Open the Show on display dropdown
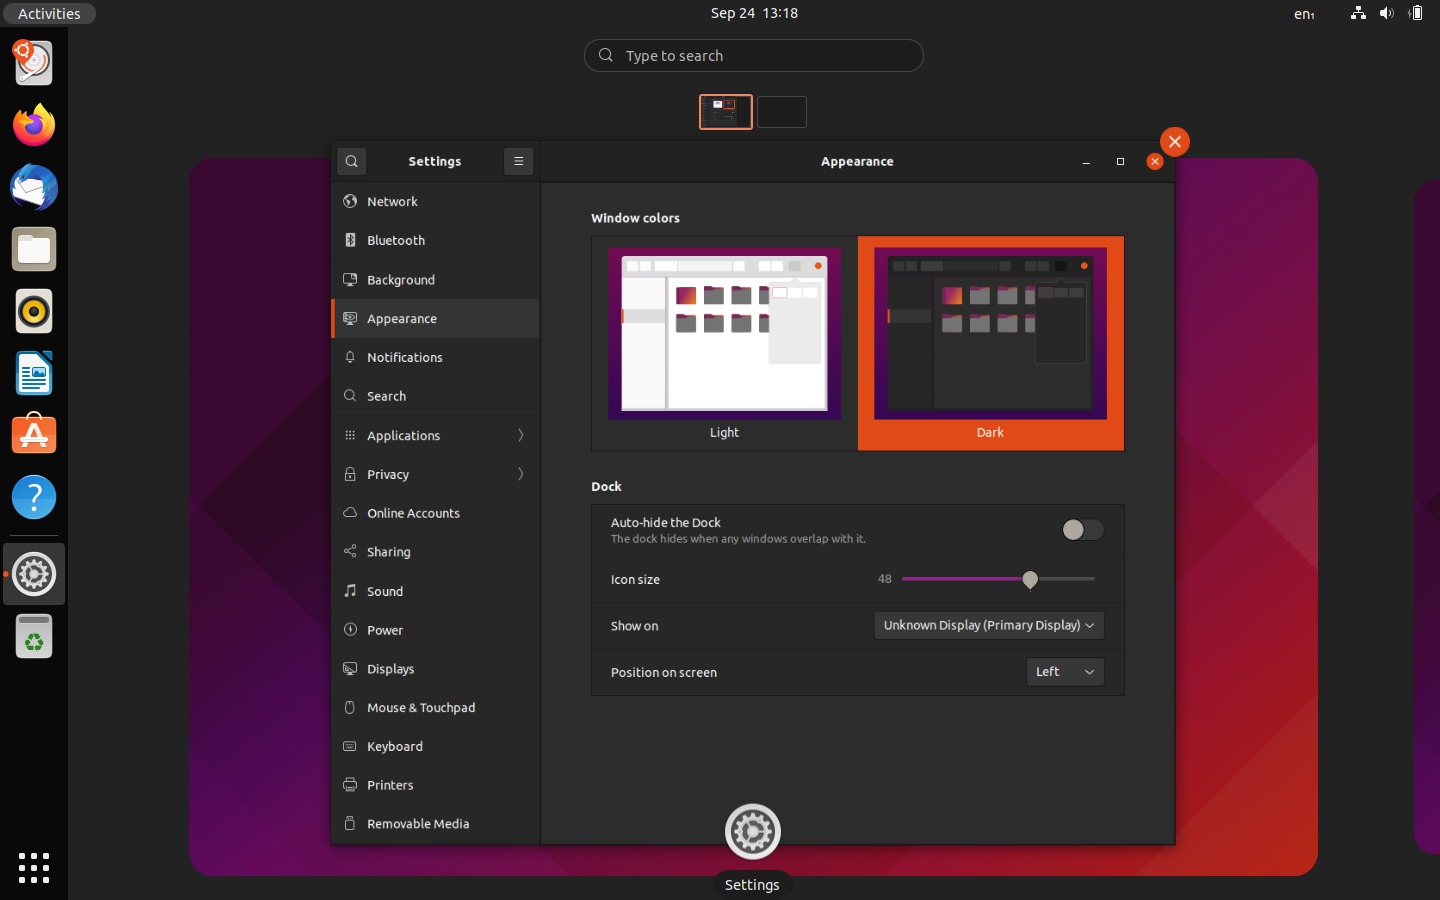1440x900 pixels. [988, 625]
